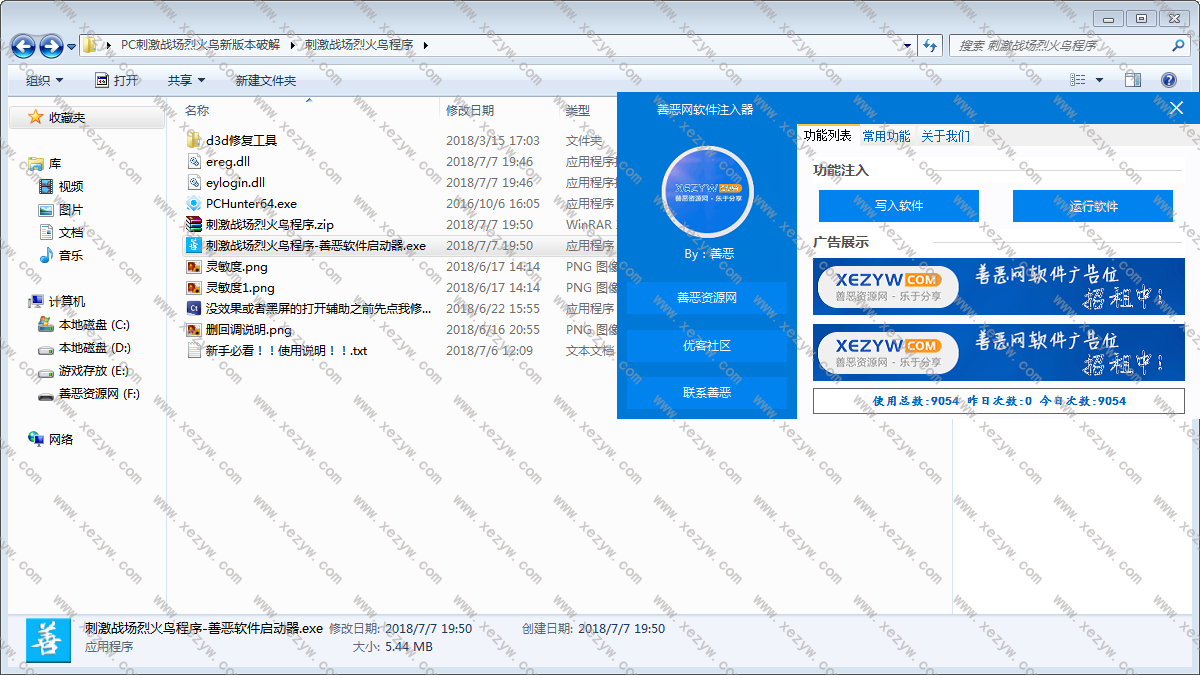
Task: Click the XEZYW round logo avatar
Action: click(x=707, y=191)
